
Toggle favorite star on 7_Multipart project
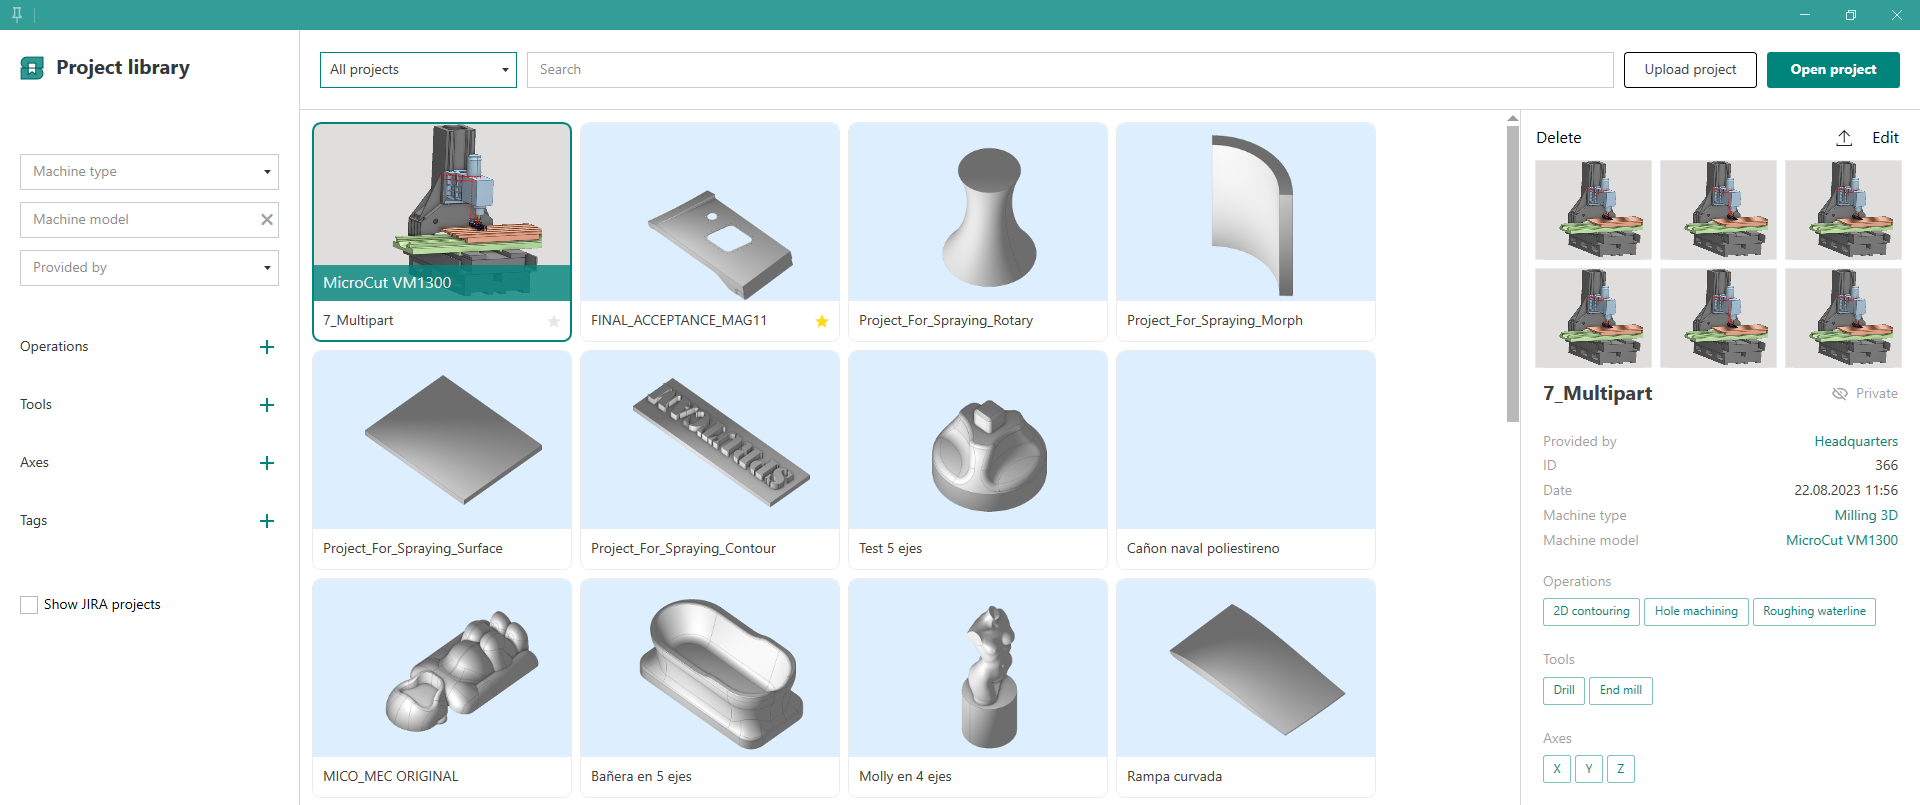coord(554,321)
